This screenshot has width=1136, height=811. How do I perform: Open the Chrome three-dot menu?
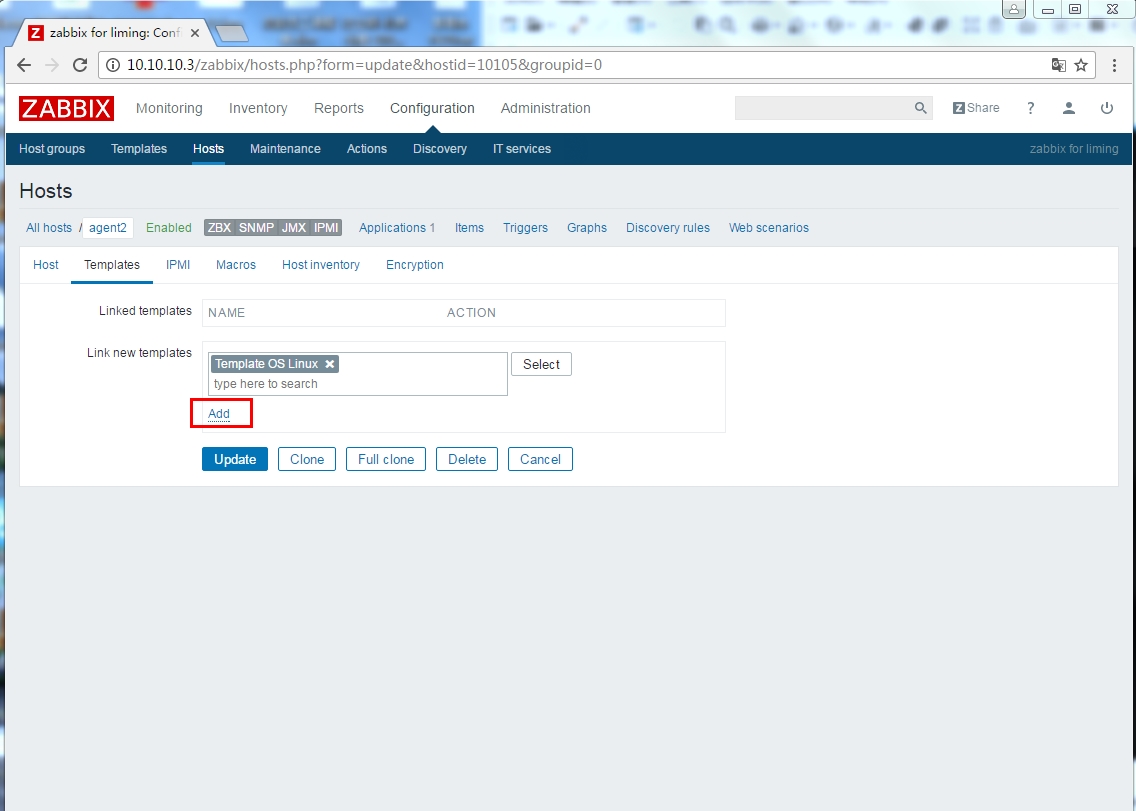pyautogui.click(x=1114, y=65)
